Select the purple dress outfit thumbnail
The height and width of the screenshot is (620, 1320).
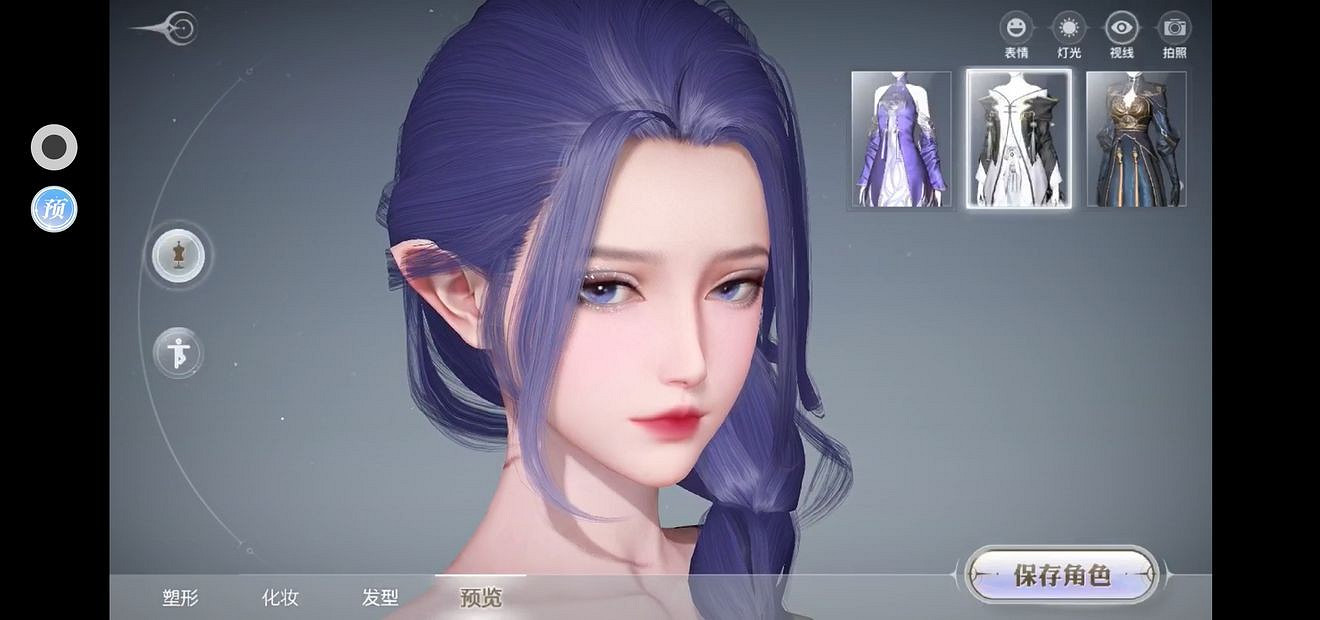click(x=899, y=139)
